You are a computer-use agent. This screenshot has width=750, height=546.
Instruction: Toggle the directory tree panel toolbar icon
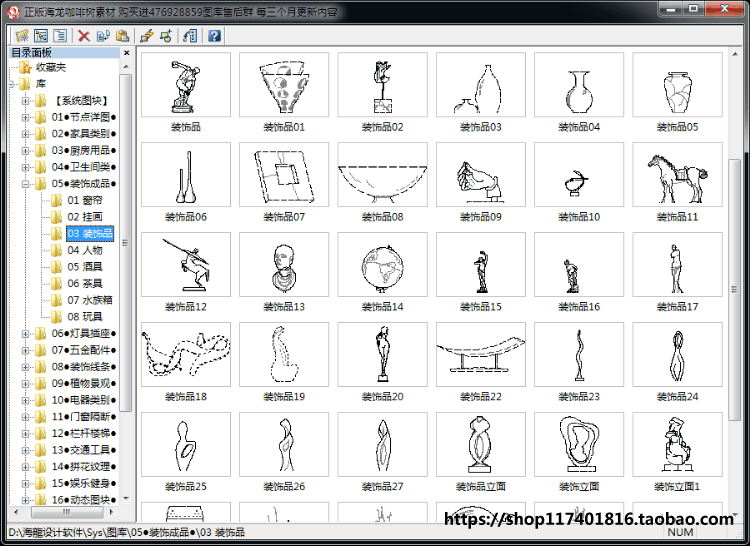click(x=41, y=35)
